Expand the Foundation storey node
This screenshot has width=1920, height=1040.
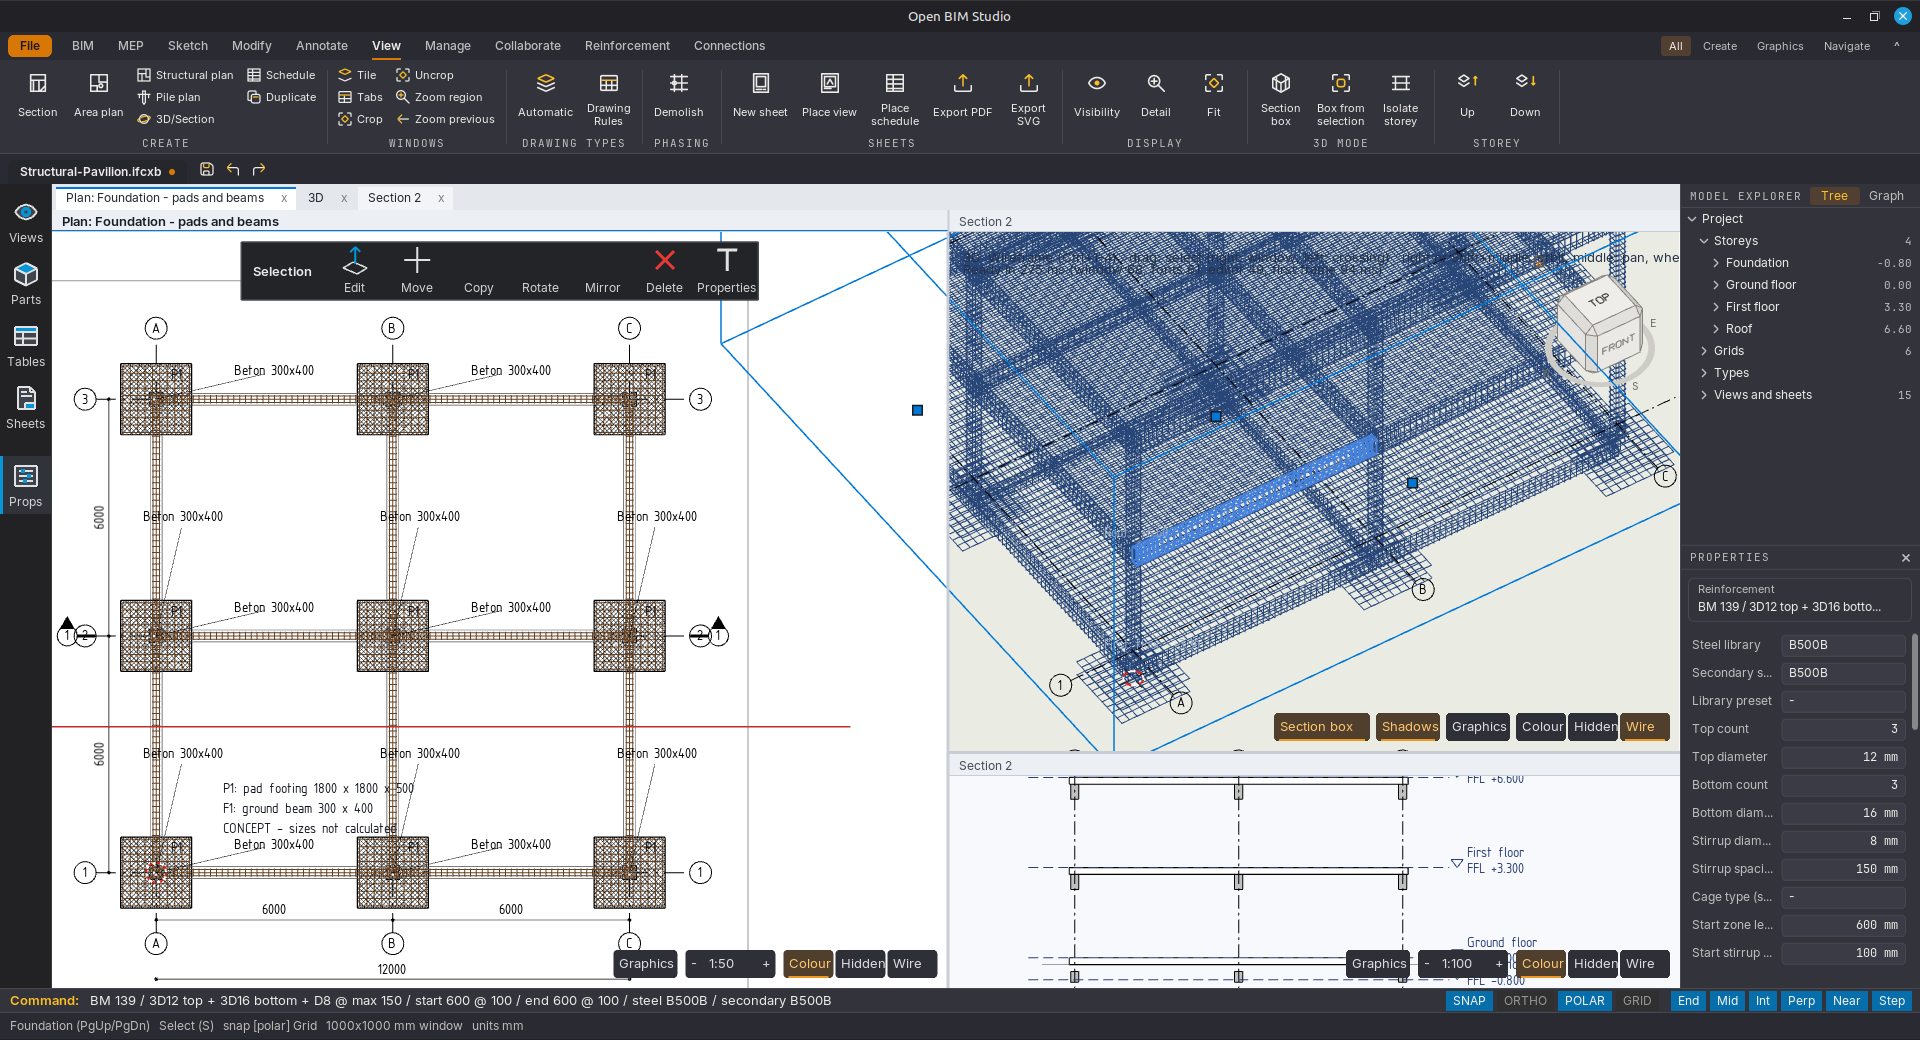point(1716,263)
